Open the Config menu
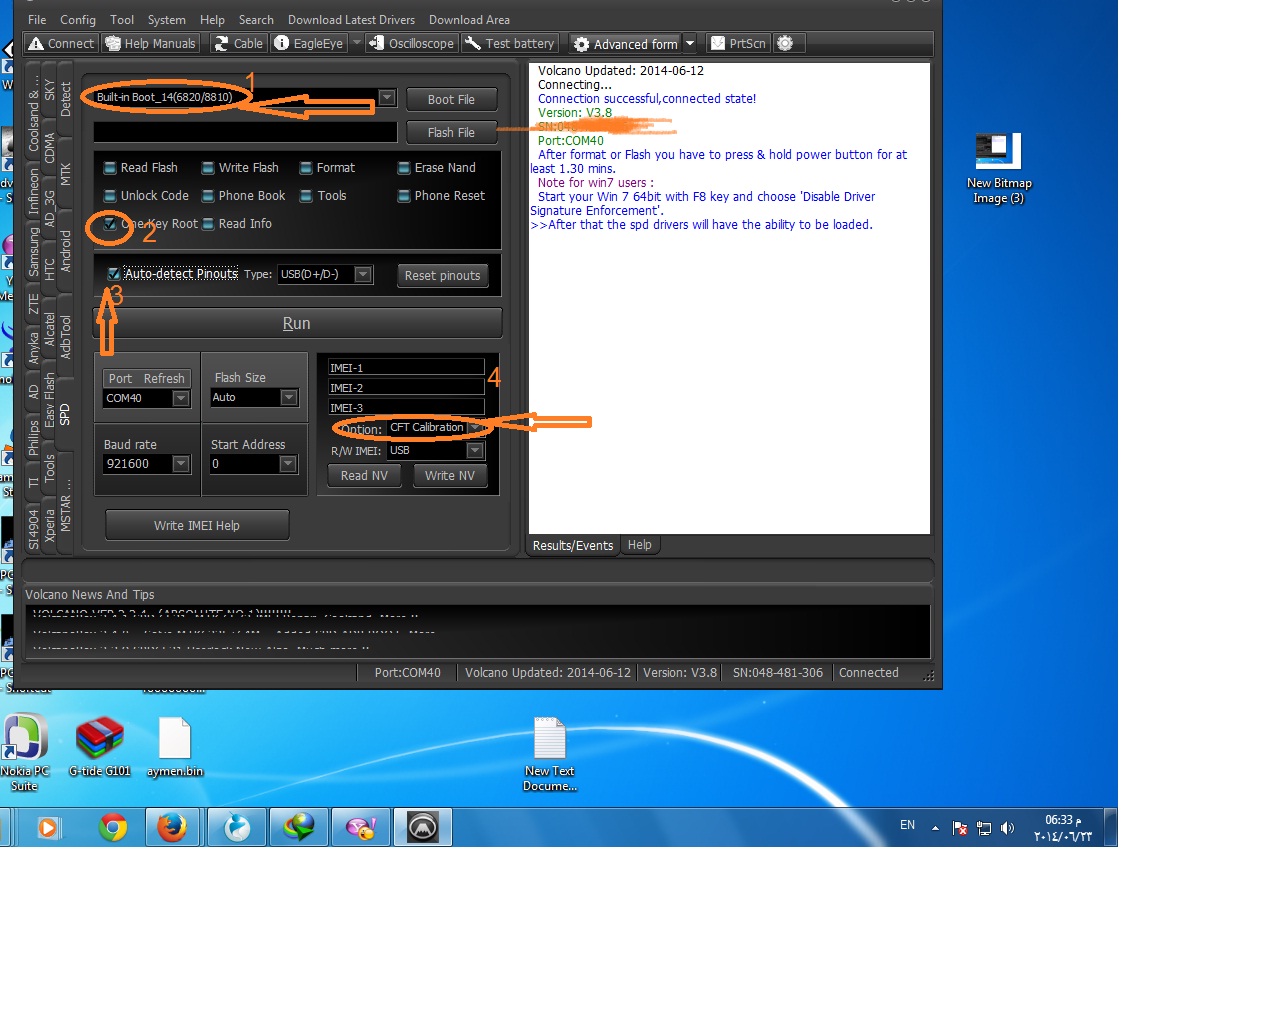The width and height of the screenshot is (1280, 1024). (78, 19)
